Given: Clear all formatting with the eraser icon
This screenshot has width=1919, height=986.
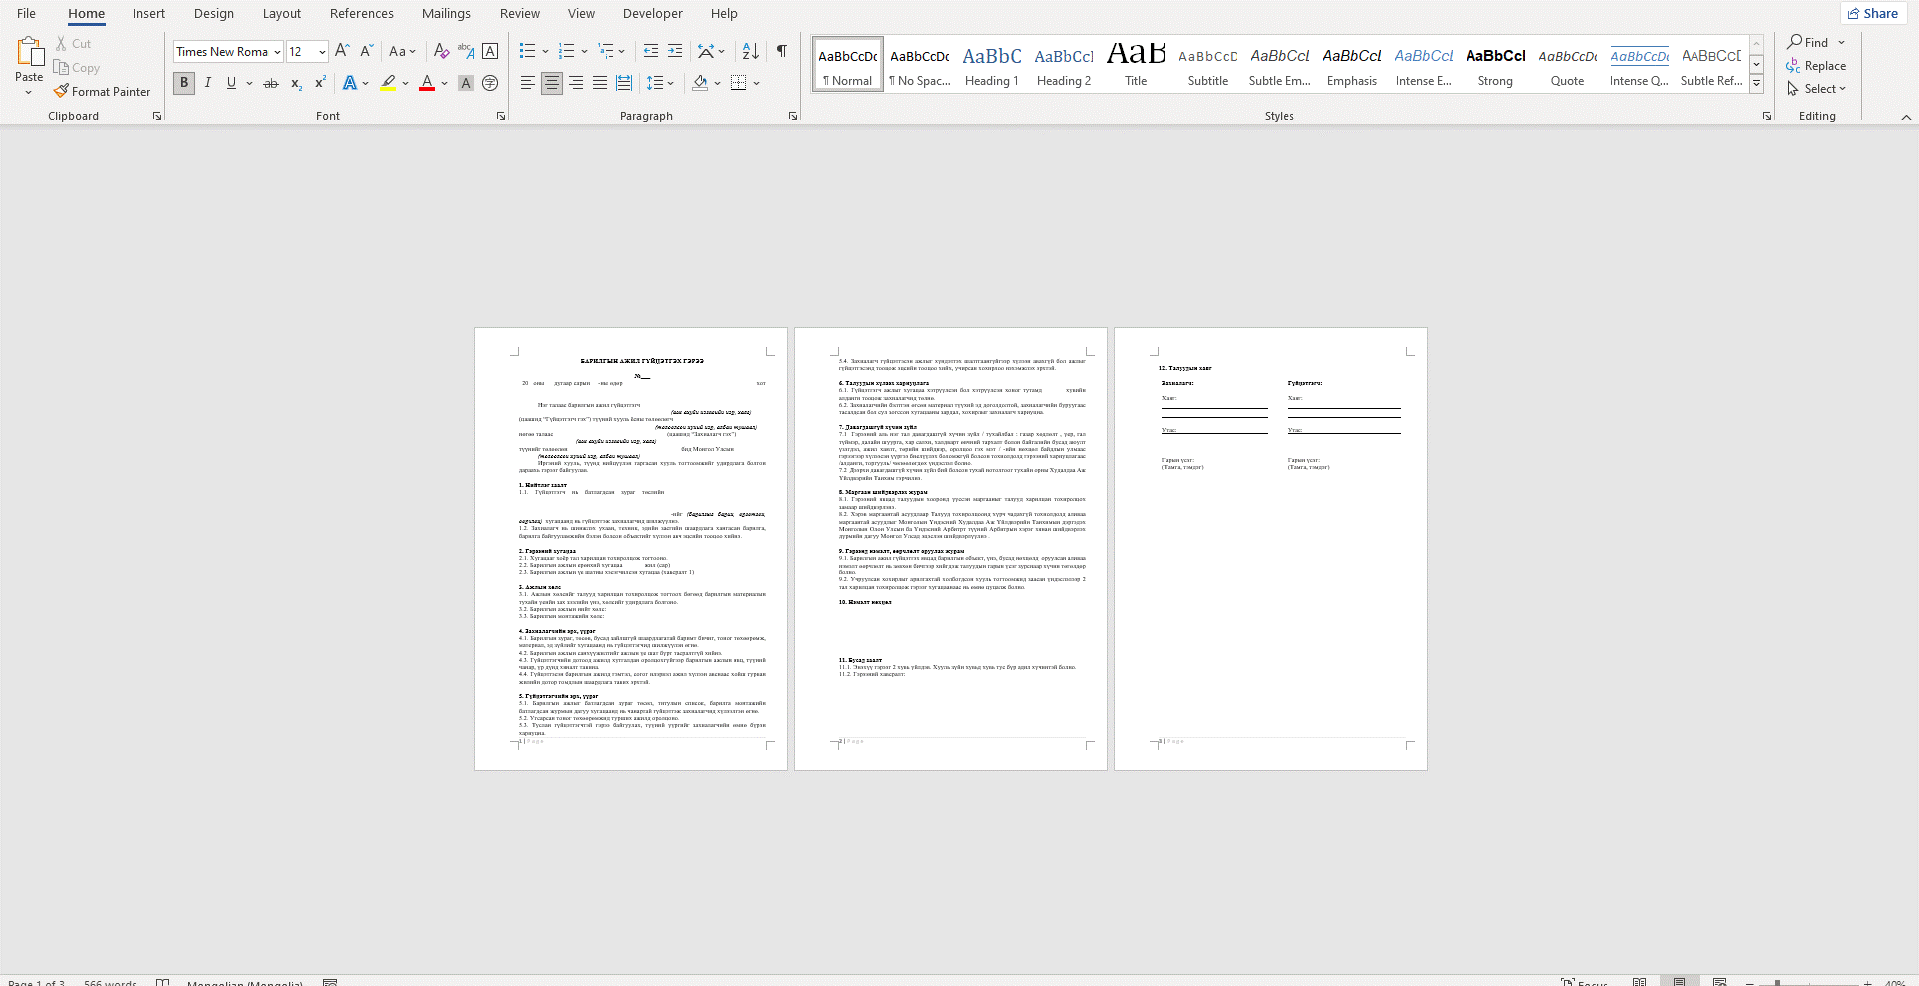Looking at the screenshot, I should (441, 51).
